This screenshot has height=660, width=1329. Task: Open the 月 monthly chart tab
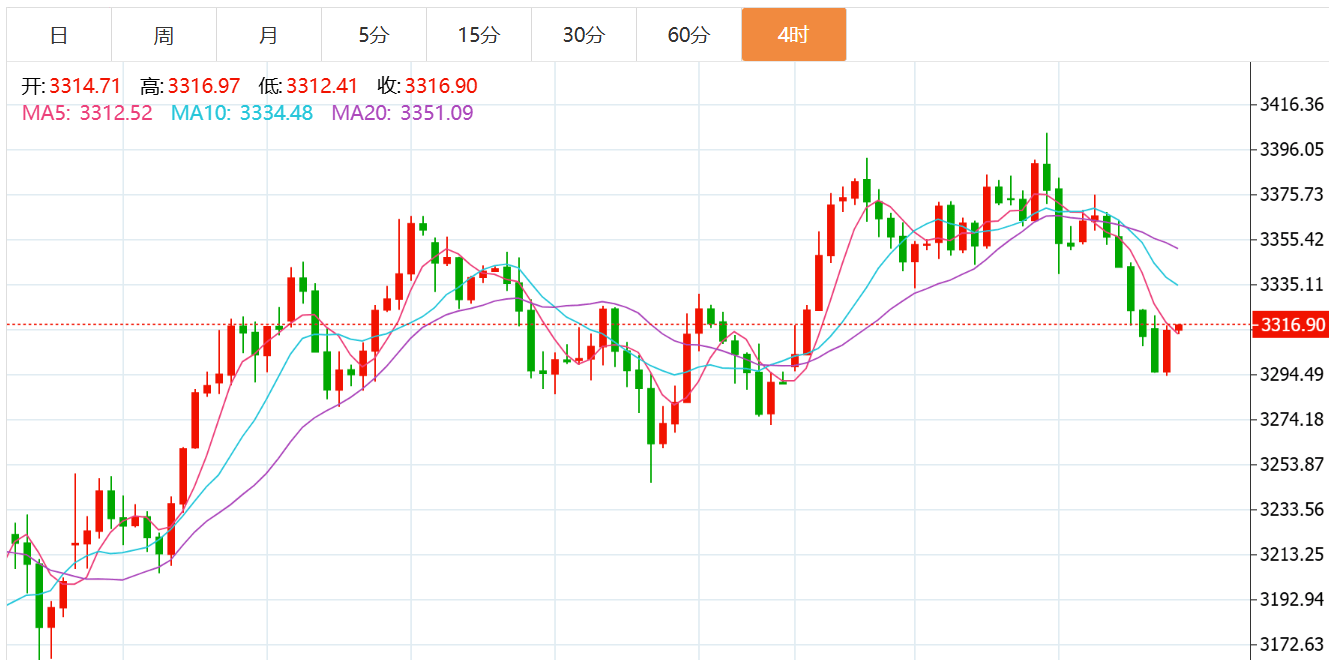(x=269, y=36)
